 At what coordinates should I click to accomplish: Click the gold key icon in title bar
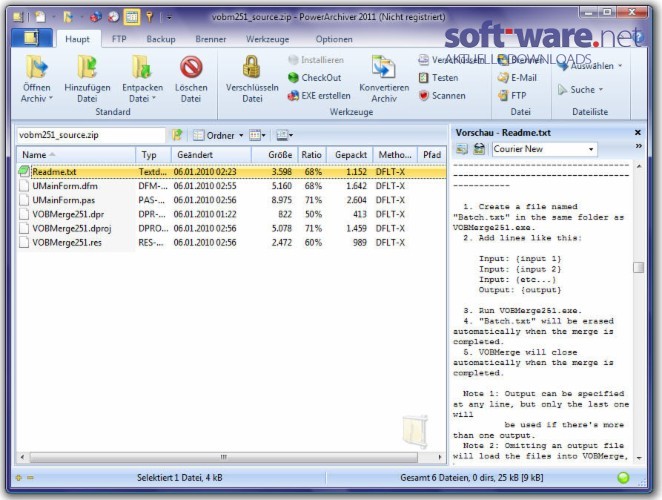pos(149,17)
